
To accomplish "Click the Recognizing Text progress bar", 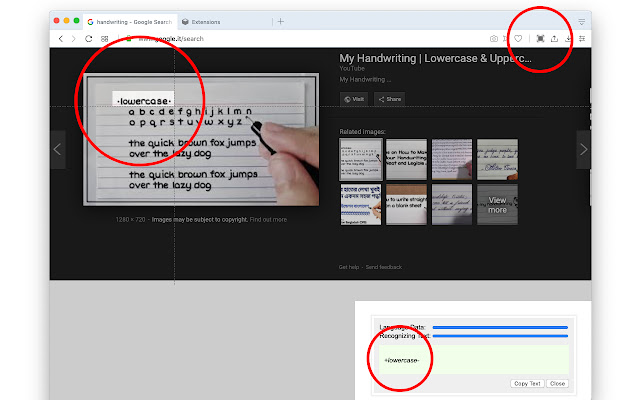I will tap(499, 336).
